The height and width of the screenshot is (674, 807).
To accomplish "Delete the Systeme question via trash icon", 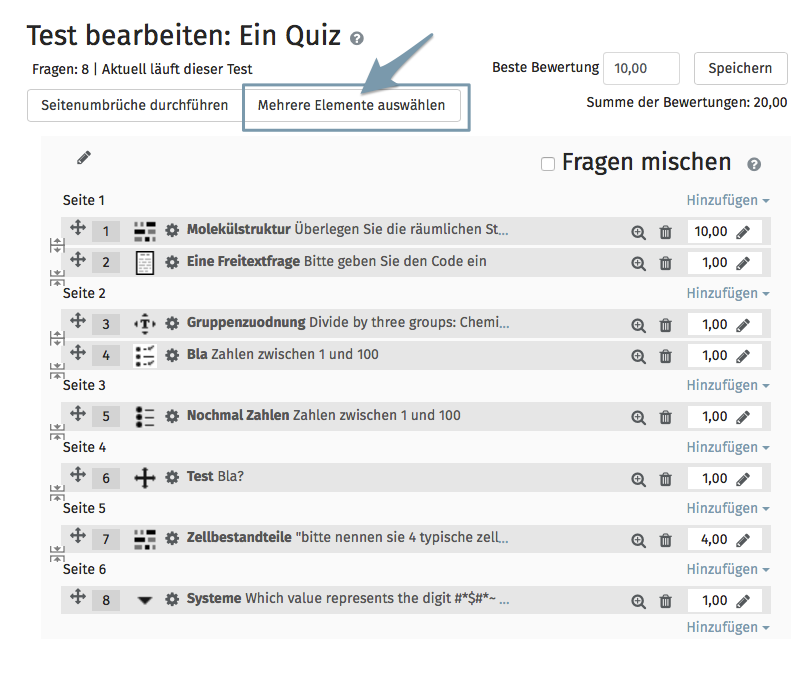I will [x=665, y=602].
